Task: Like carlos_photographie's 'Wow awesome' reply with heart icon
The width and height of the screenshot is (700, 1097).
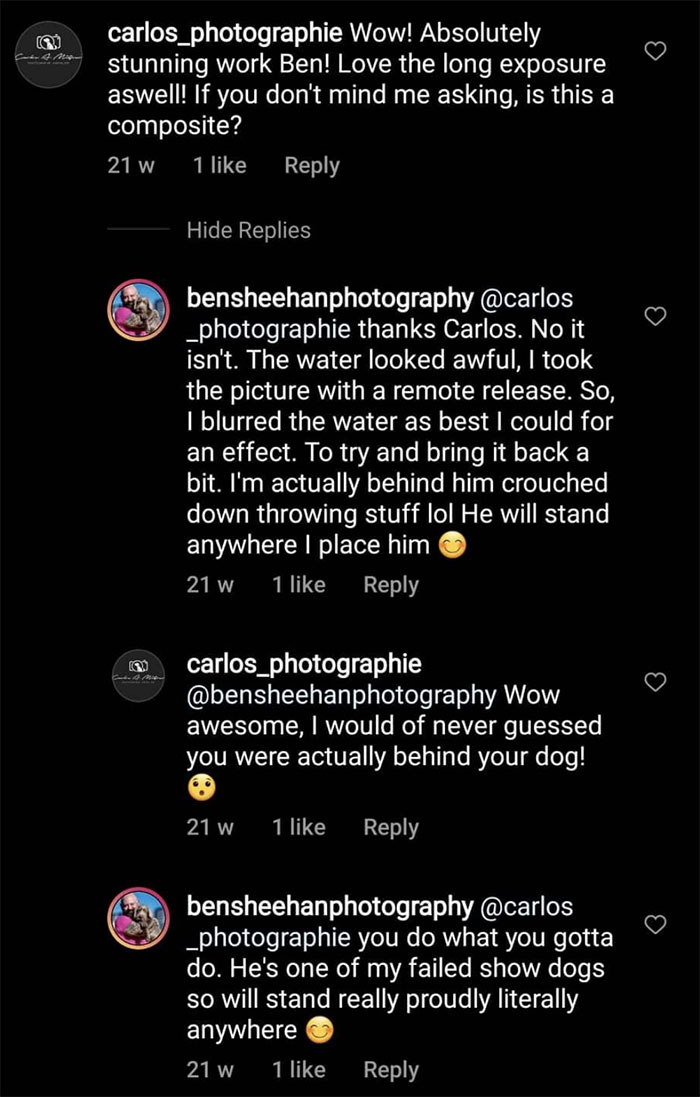Action: tap(656, 682)
